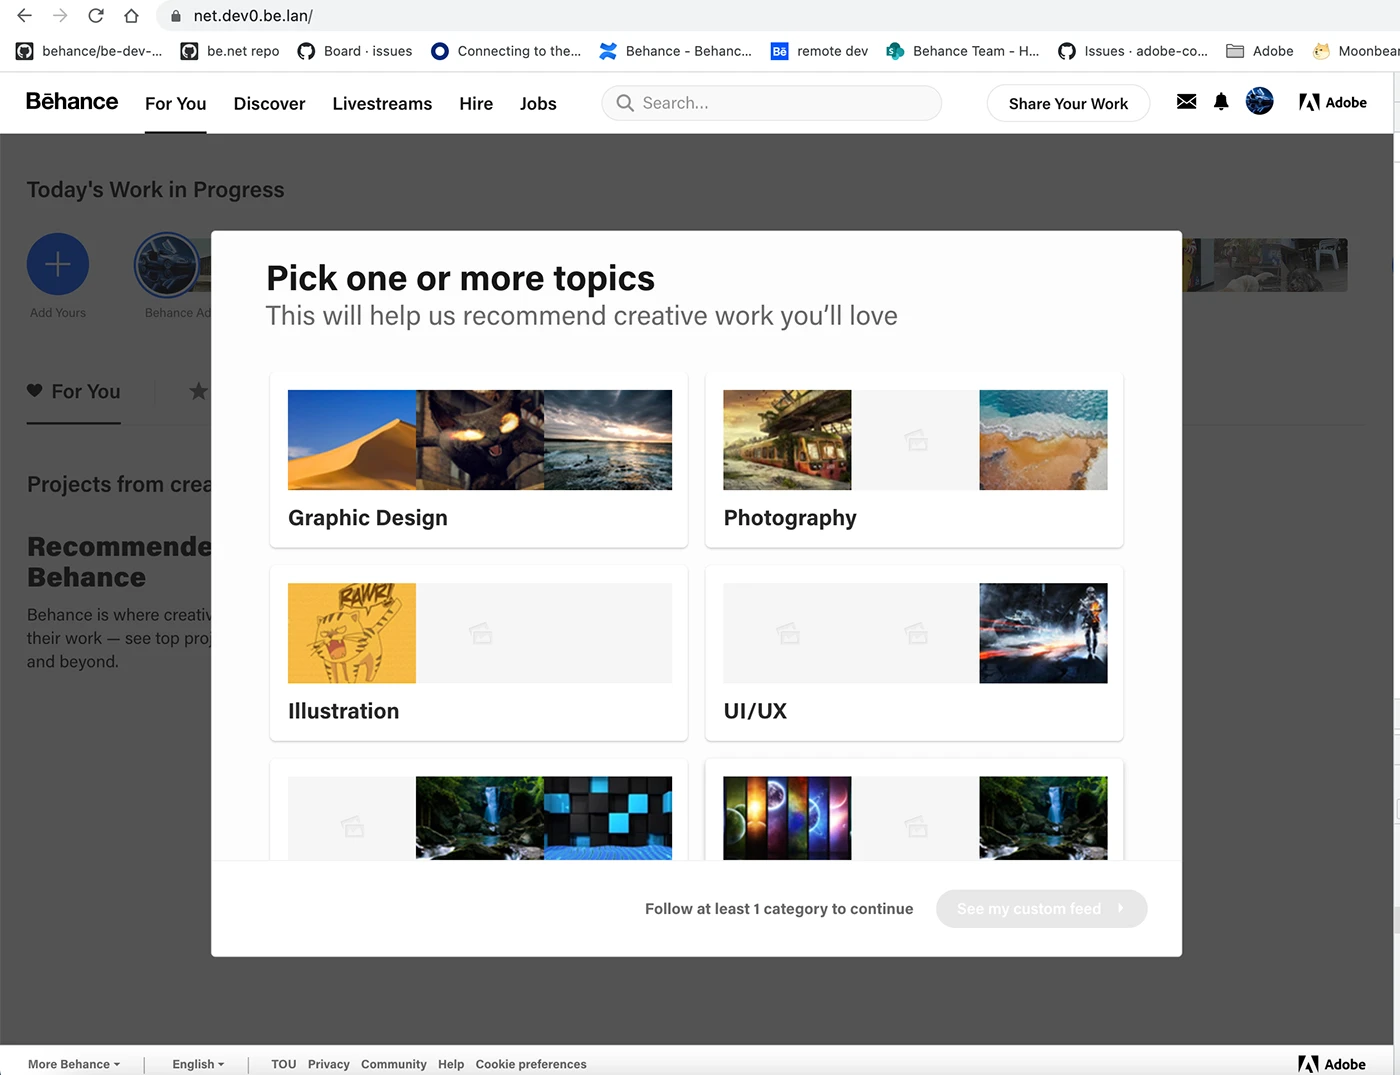1400x1075 pixels.
Task: Select the Photography topic card
Action: 914,460
